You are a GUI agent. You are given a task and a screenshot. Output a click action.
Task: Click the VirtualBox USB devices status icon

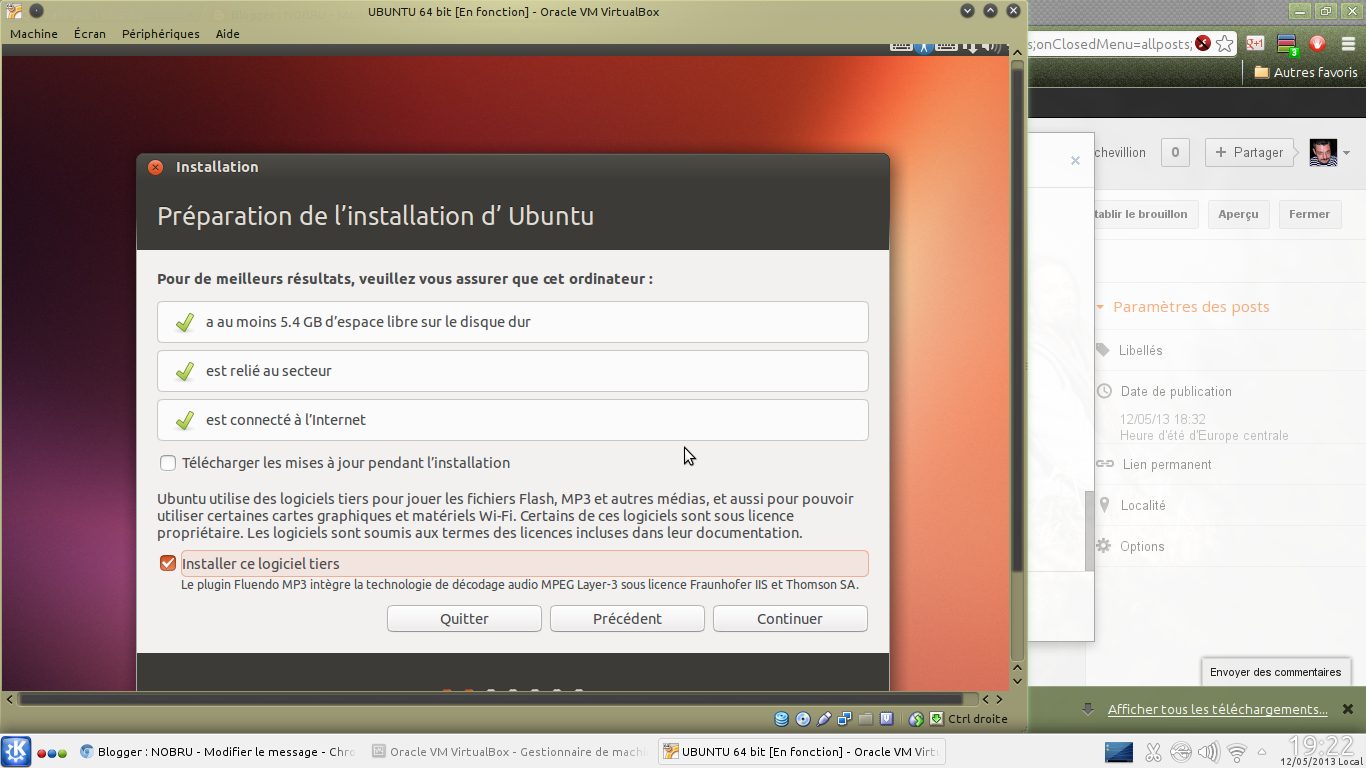(x=824, y=718)
